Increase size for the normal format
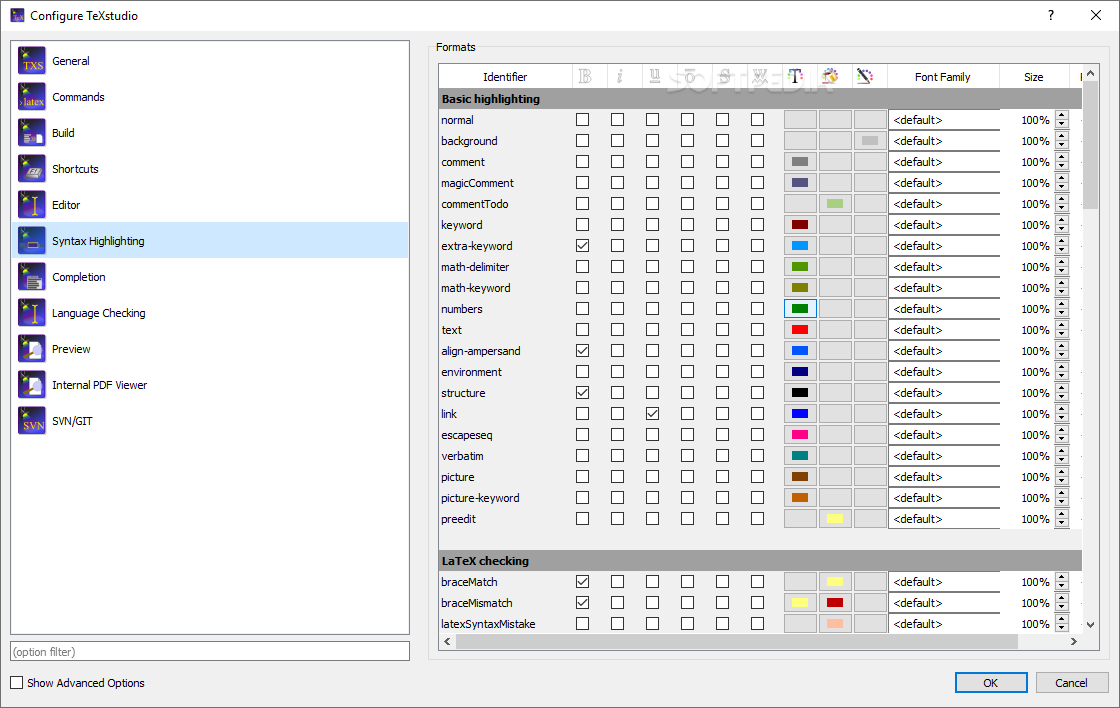The height and width of the screenshot is (708, 1120). (1062, 116)
